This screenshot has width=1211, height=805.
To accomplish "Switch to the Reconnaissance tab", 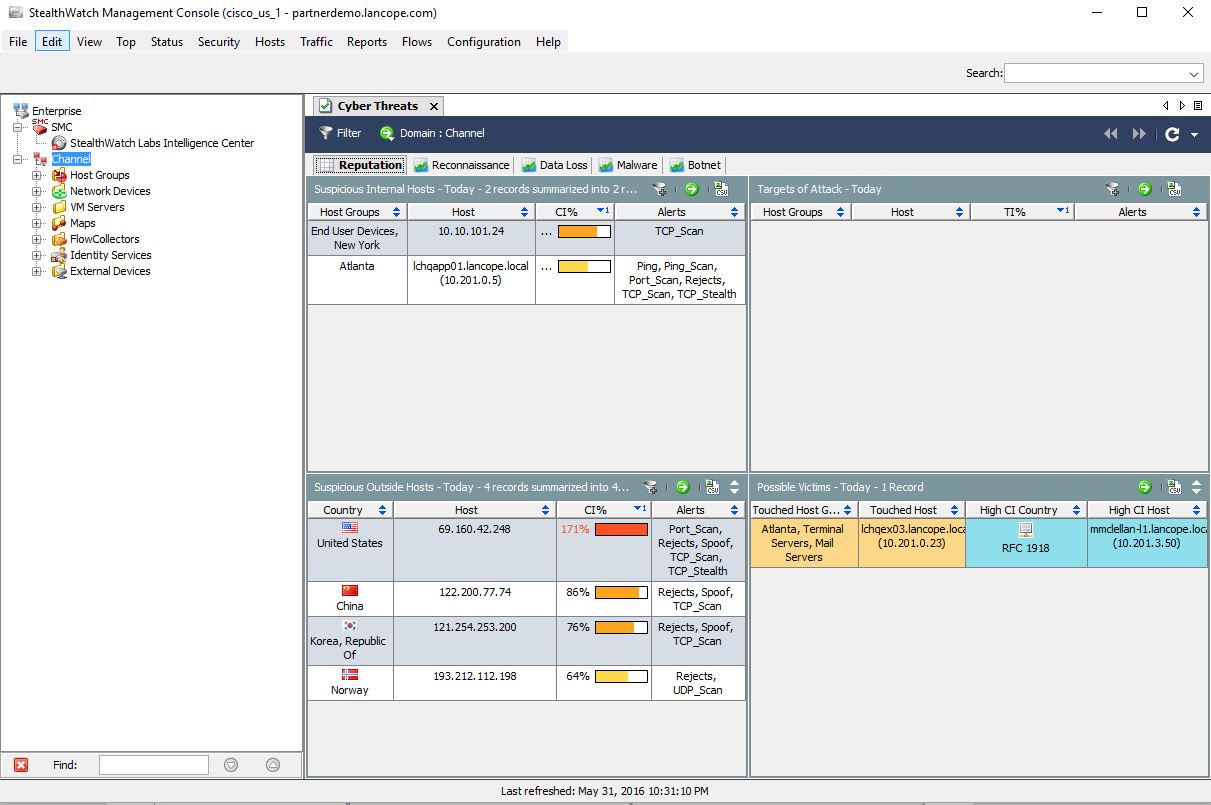I will coord(461,165).
